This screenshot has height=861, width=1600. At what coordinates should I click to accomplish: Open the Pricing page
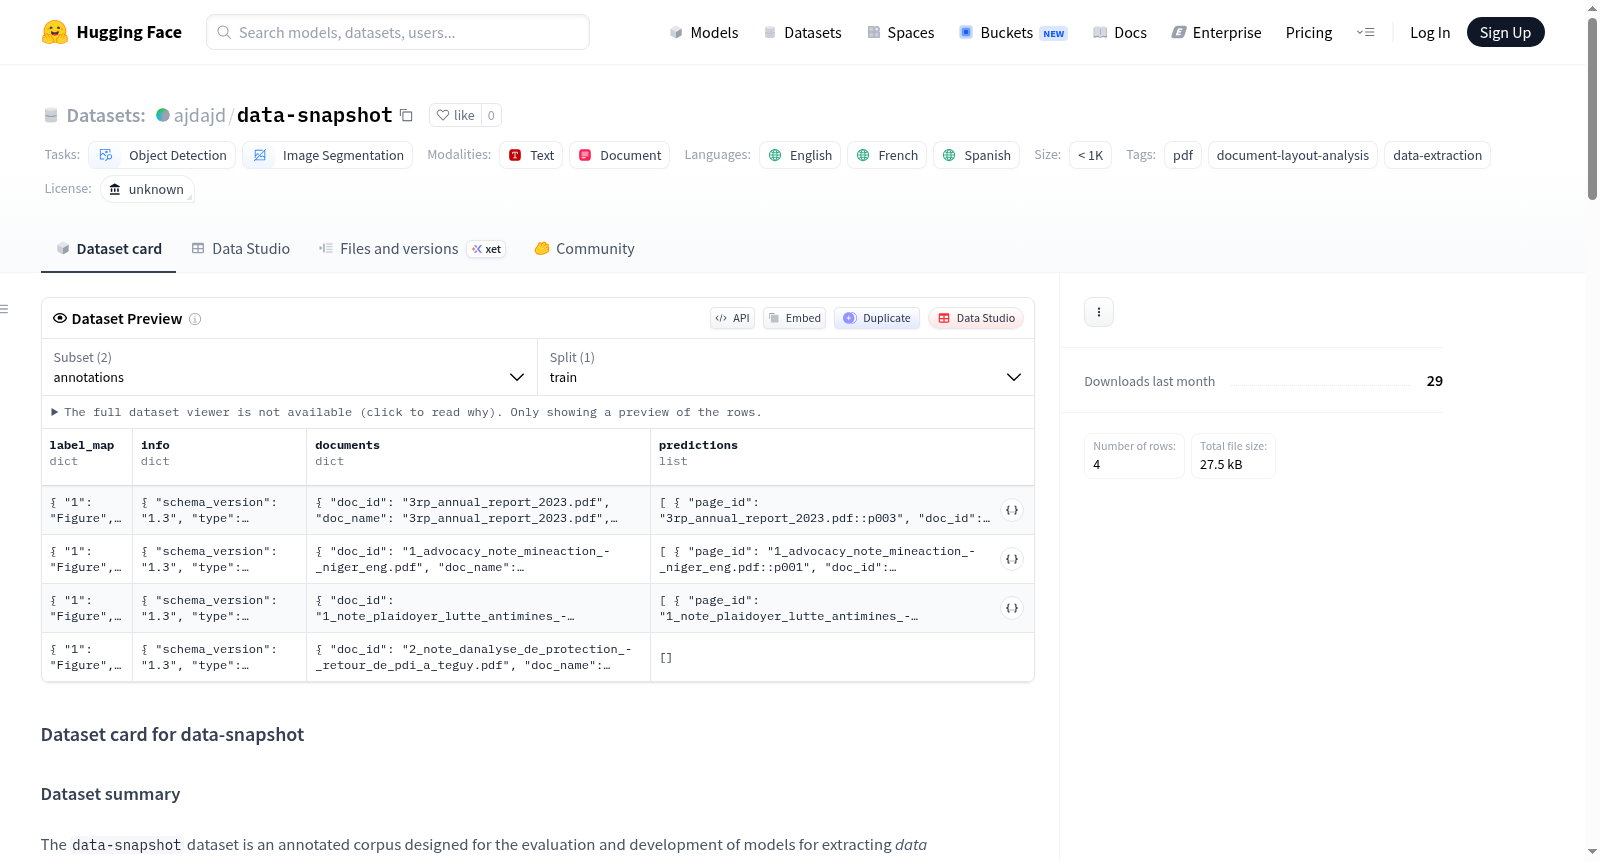tap(1309, 32)
